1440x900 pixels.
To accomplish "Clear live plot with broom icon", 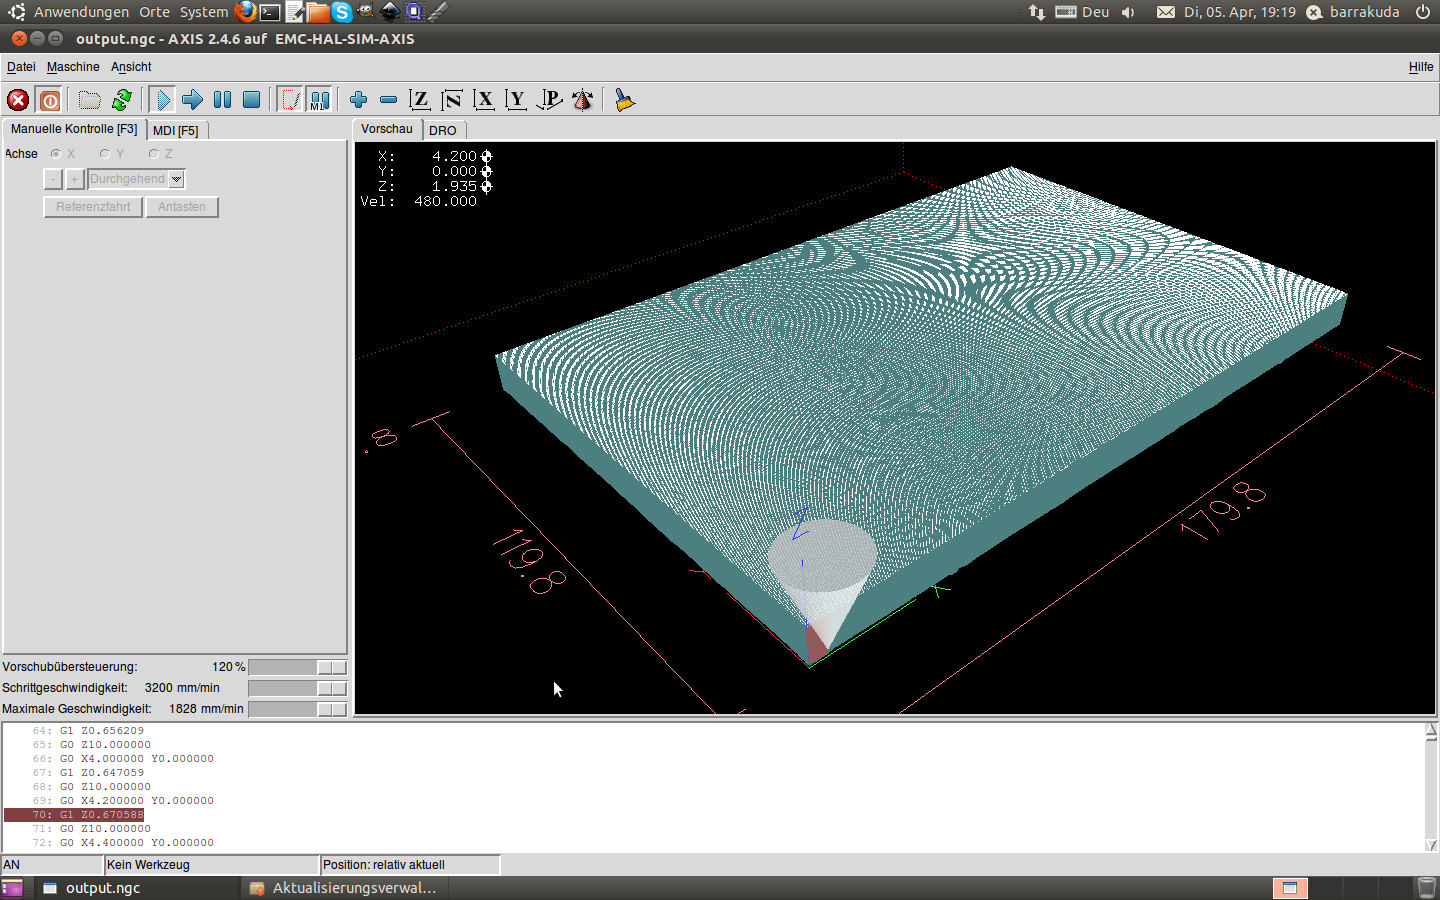I will (x=625, y=100).
